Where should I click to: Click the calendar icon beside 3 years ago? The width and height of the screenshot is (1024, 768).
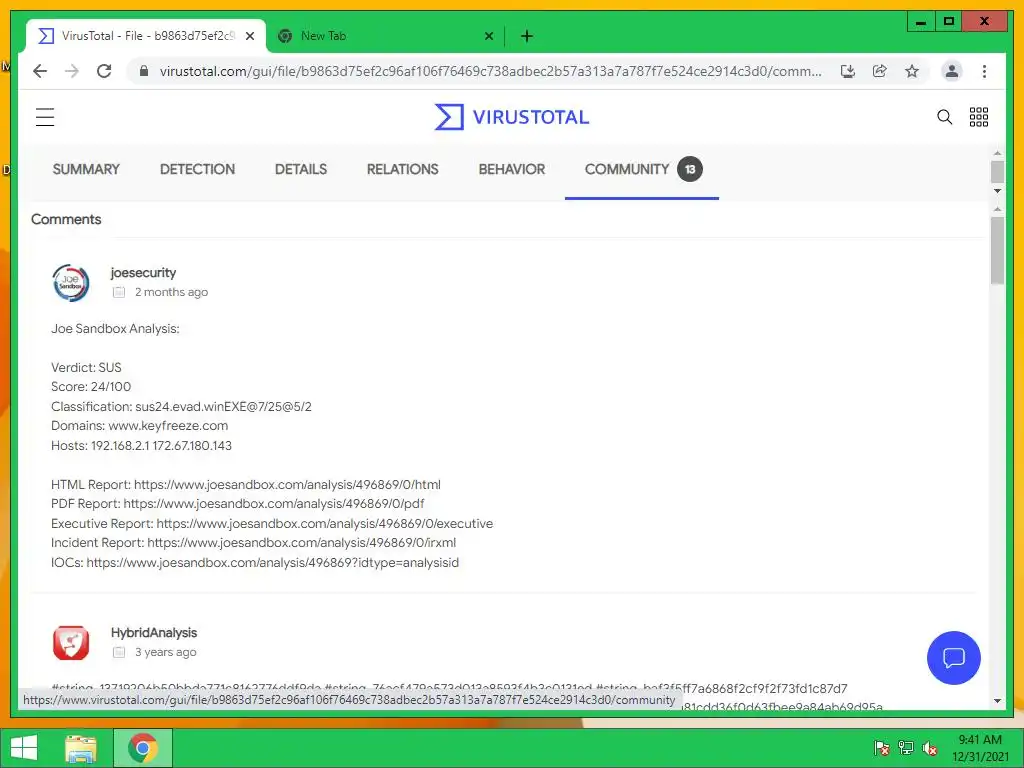119,652
